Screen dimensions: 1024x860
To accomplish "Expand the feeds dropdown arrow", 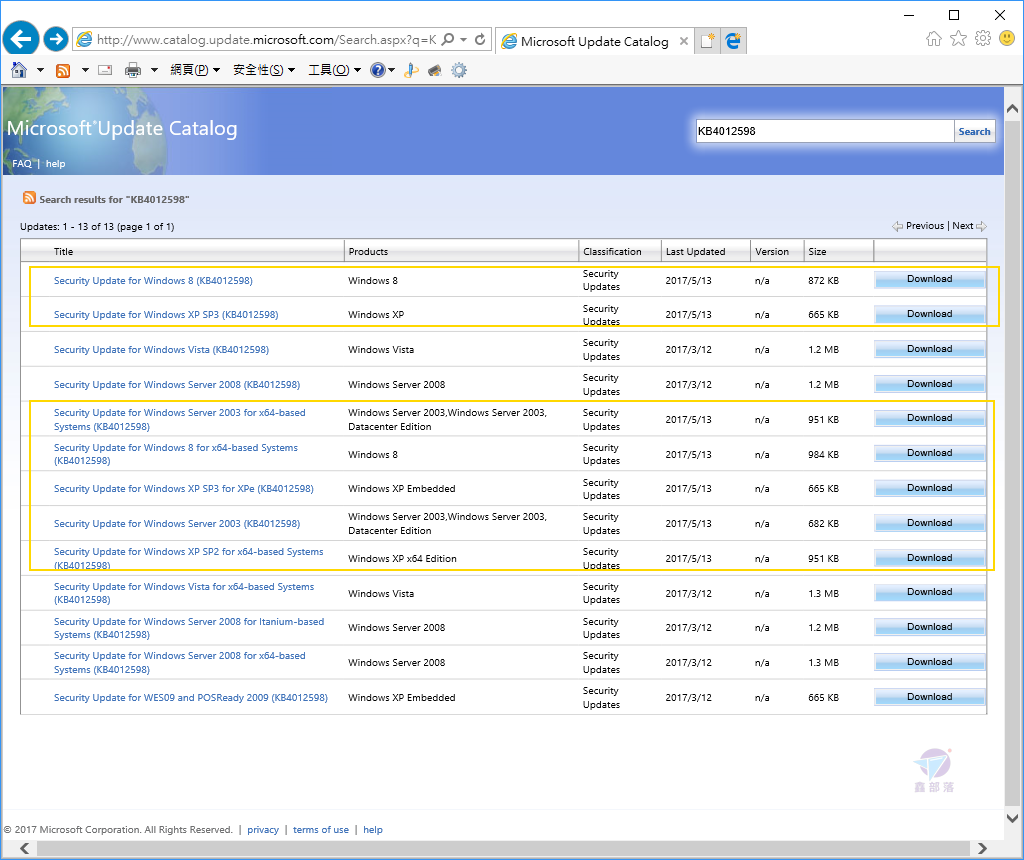I will click(85, 70).
